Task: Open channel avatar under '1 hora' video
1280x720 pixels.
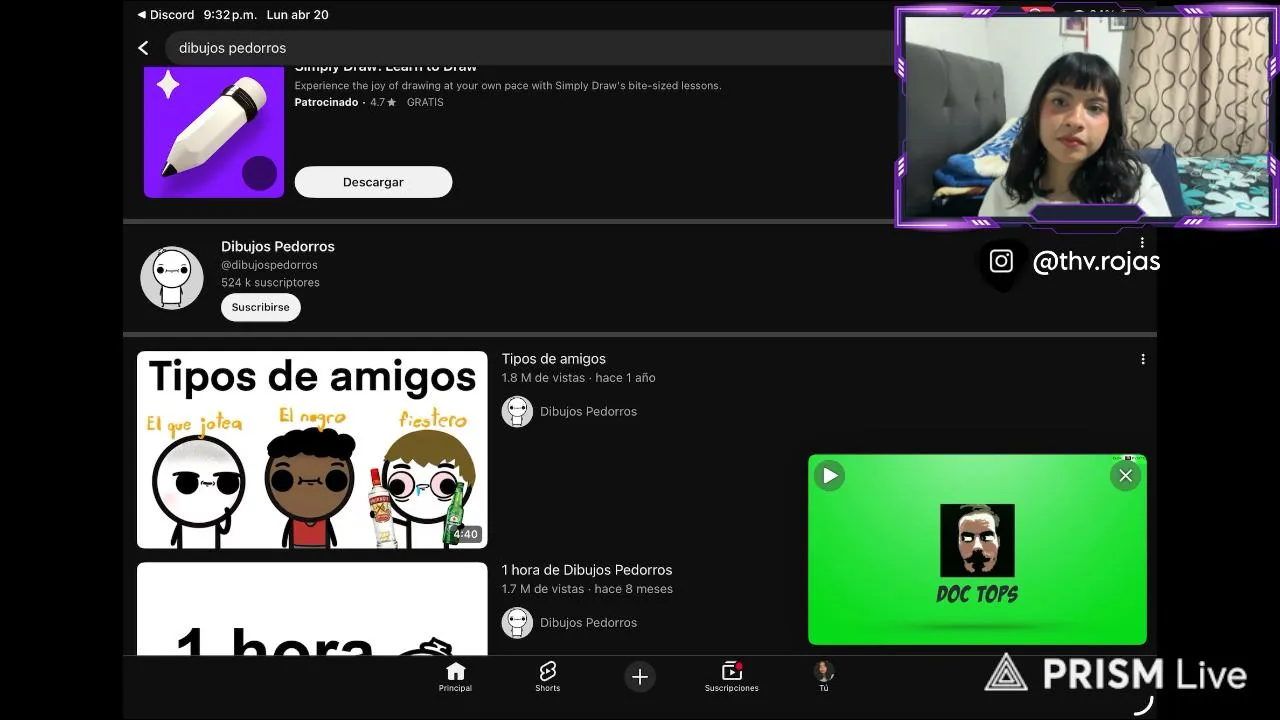Action: pyautogui.click(x=517, y=622)
